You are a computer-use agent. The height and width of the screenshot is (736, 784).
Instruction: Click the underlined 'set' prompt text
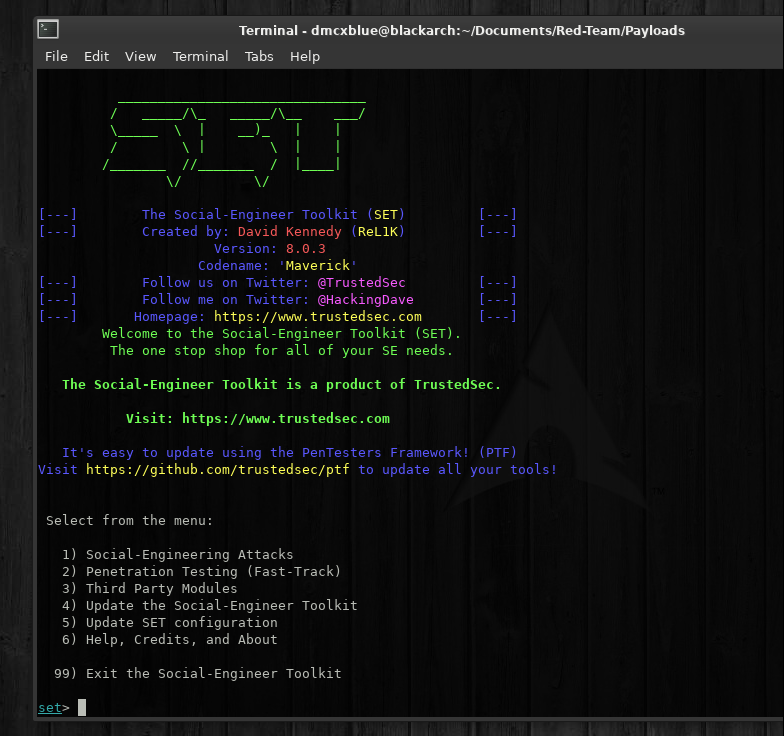[x=50, y=708]
